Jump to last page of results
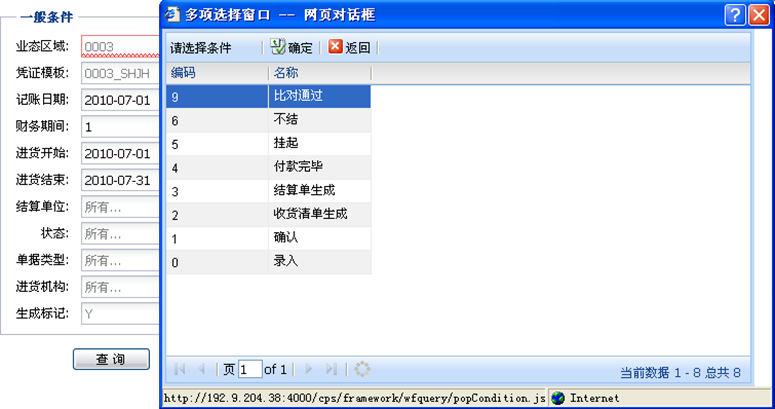 (x=331, y=369)
